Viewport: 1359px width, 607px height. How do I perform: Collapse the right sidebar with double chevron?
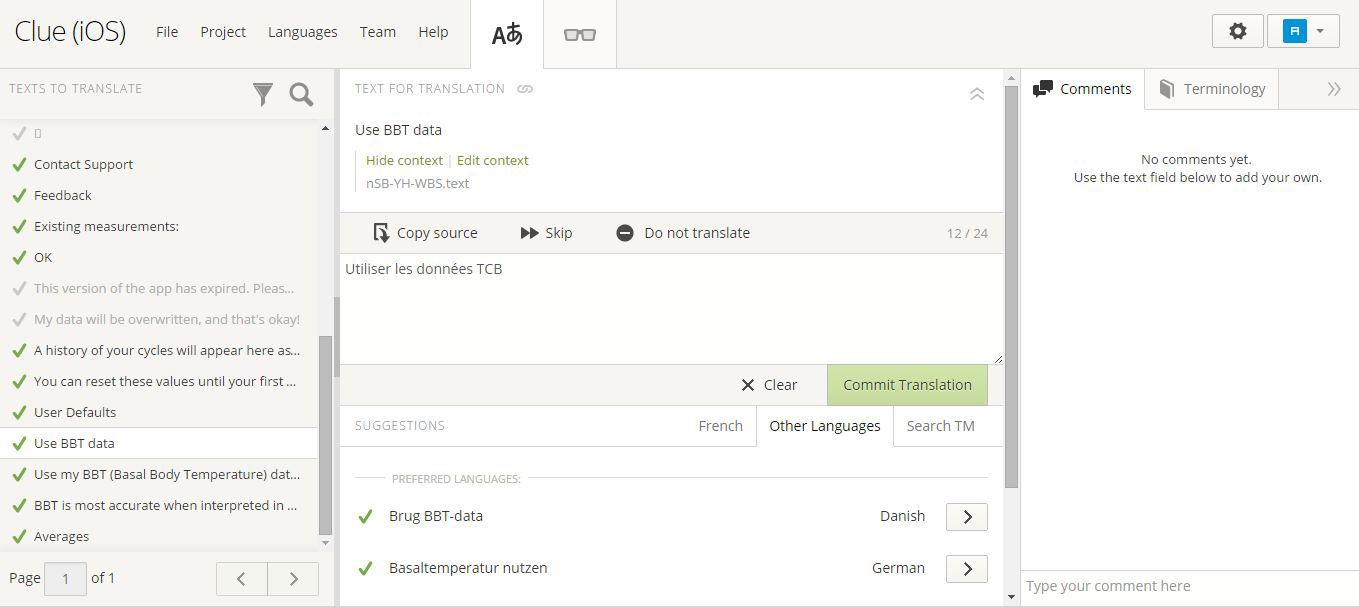coord(1333,89)
